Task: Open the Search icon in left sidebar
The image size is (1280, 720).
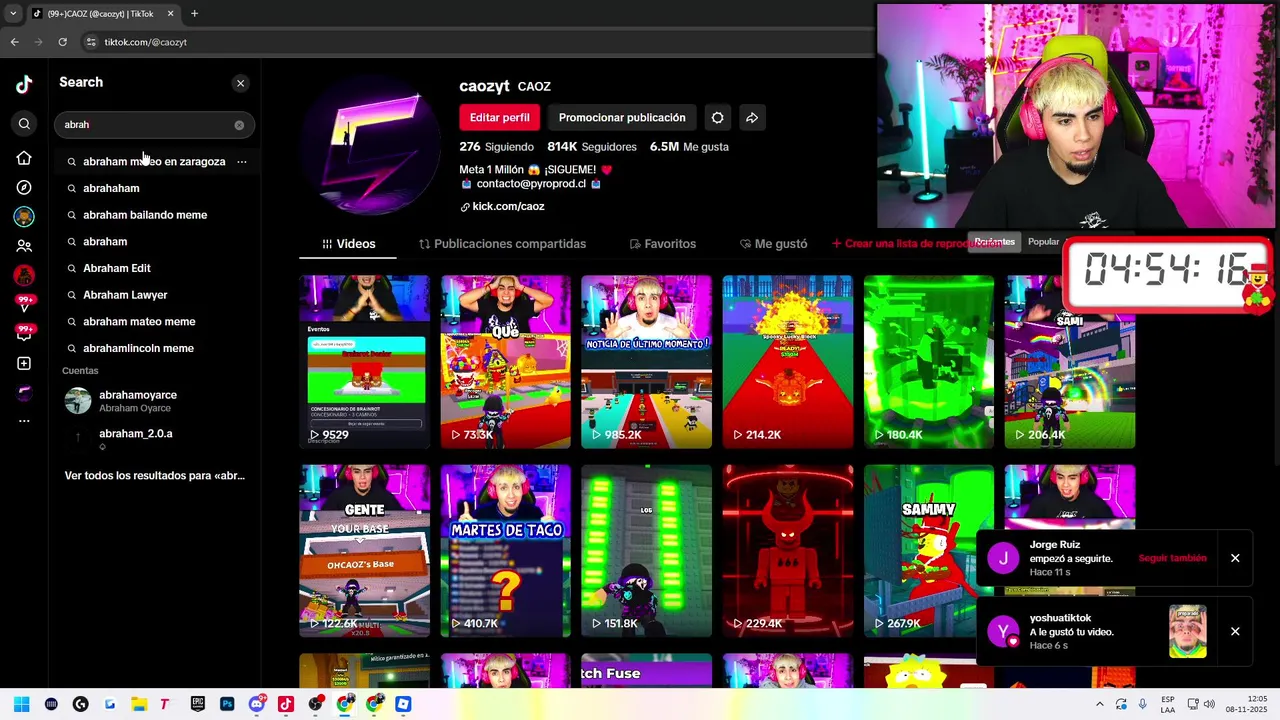Action: [24, 124]
